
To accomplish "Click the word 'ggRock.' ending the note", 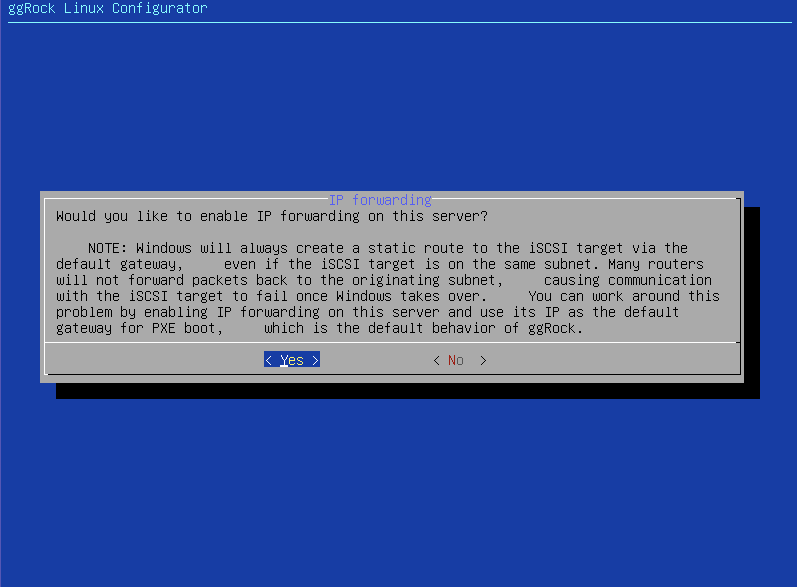I will [x=556, y=328].
